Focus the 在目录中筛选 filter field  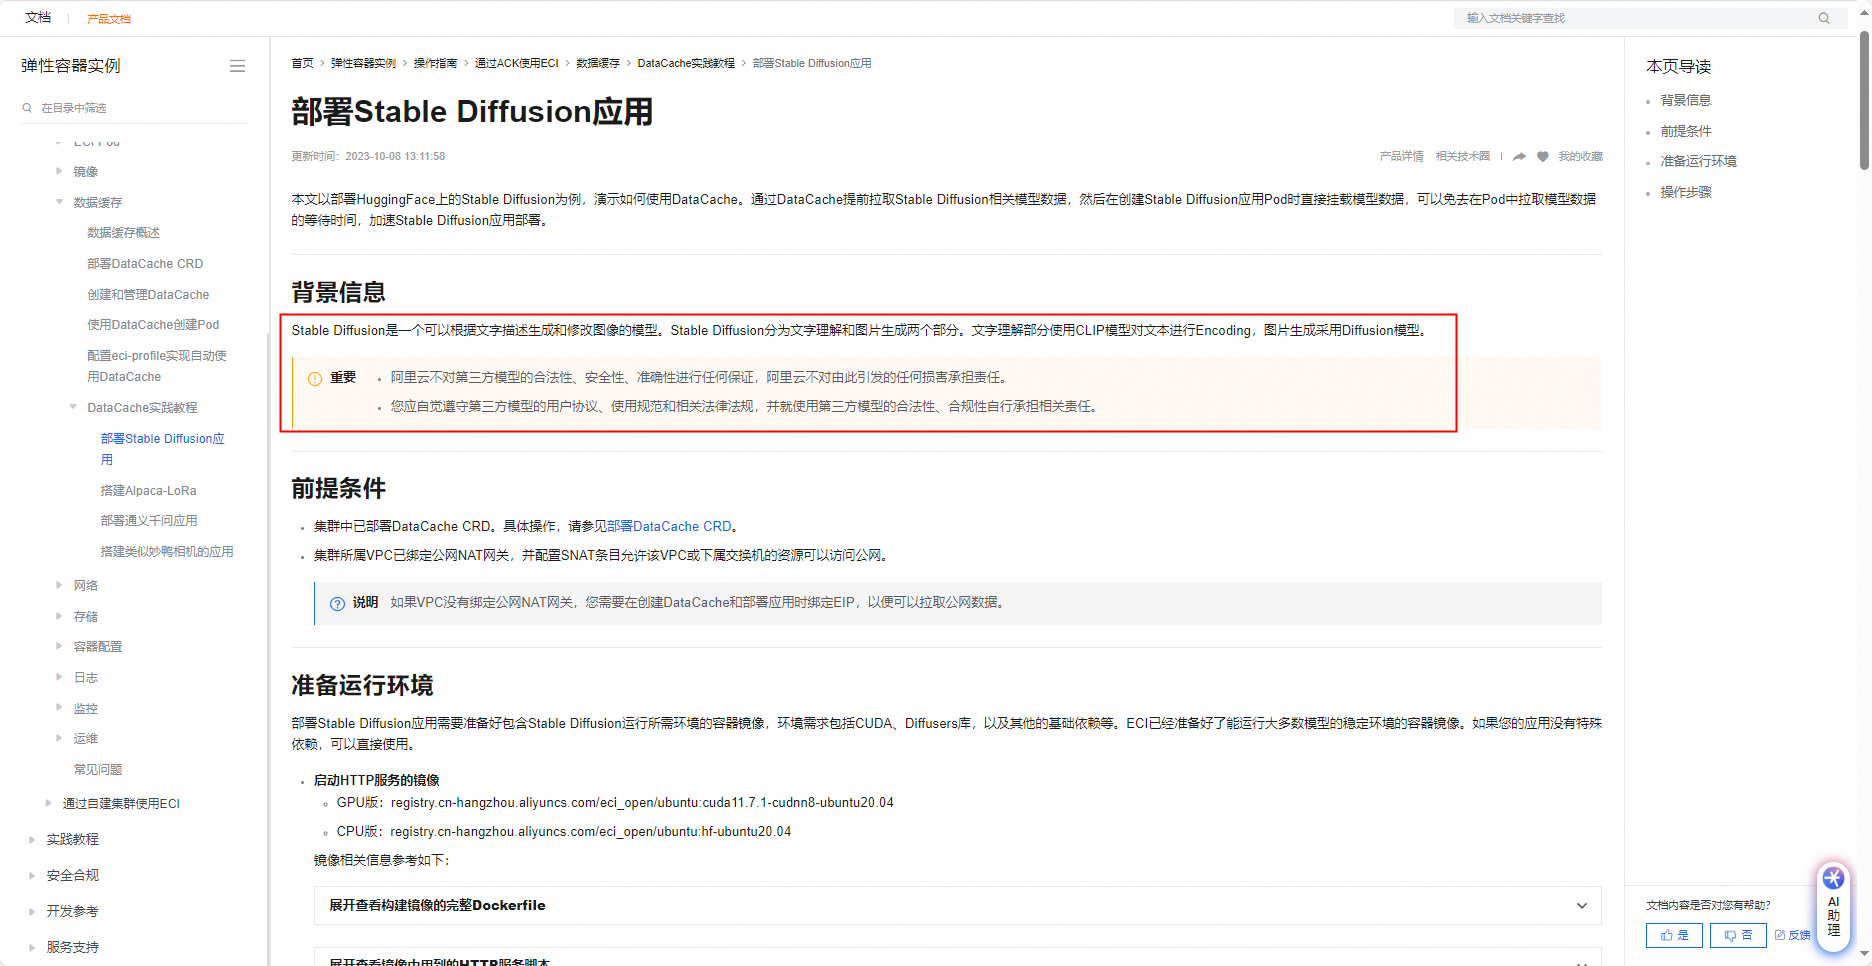point(134,108)
